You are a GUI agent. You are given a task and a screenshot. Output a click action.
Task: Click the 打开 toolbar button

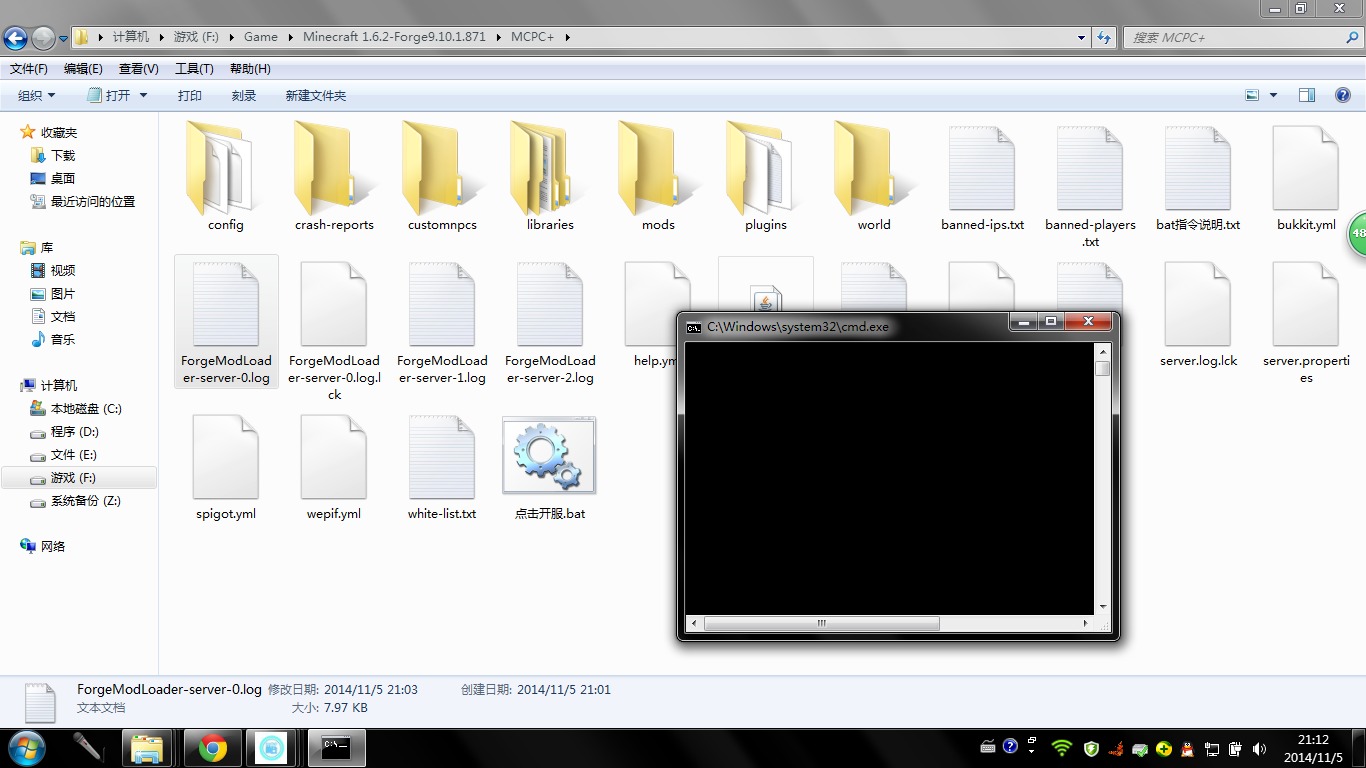click(108, 95)
